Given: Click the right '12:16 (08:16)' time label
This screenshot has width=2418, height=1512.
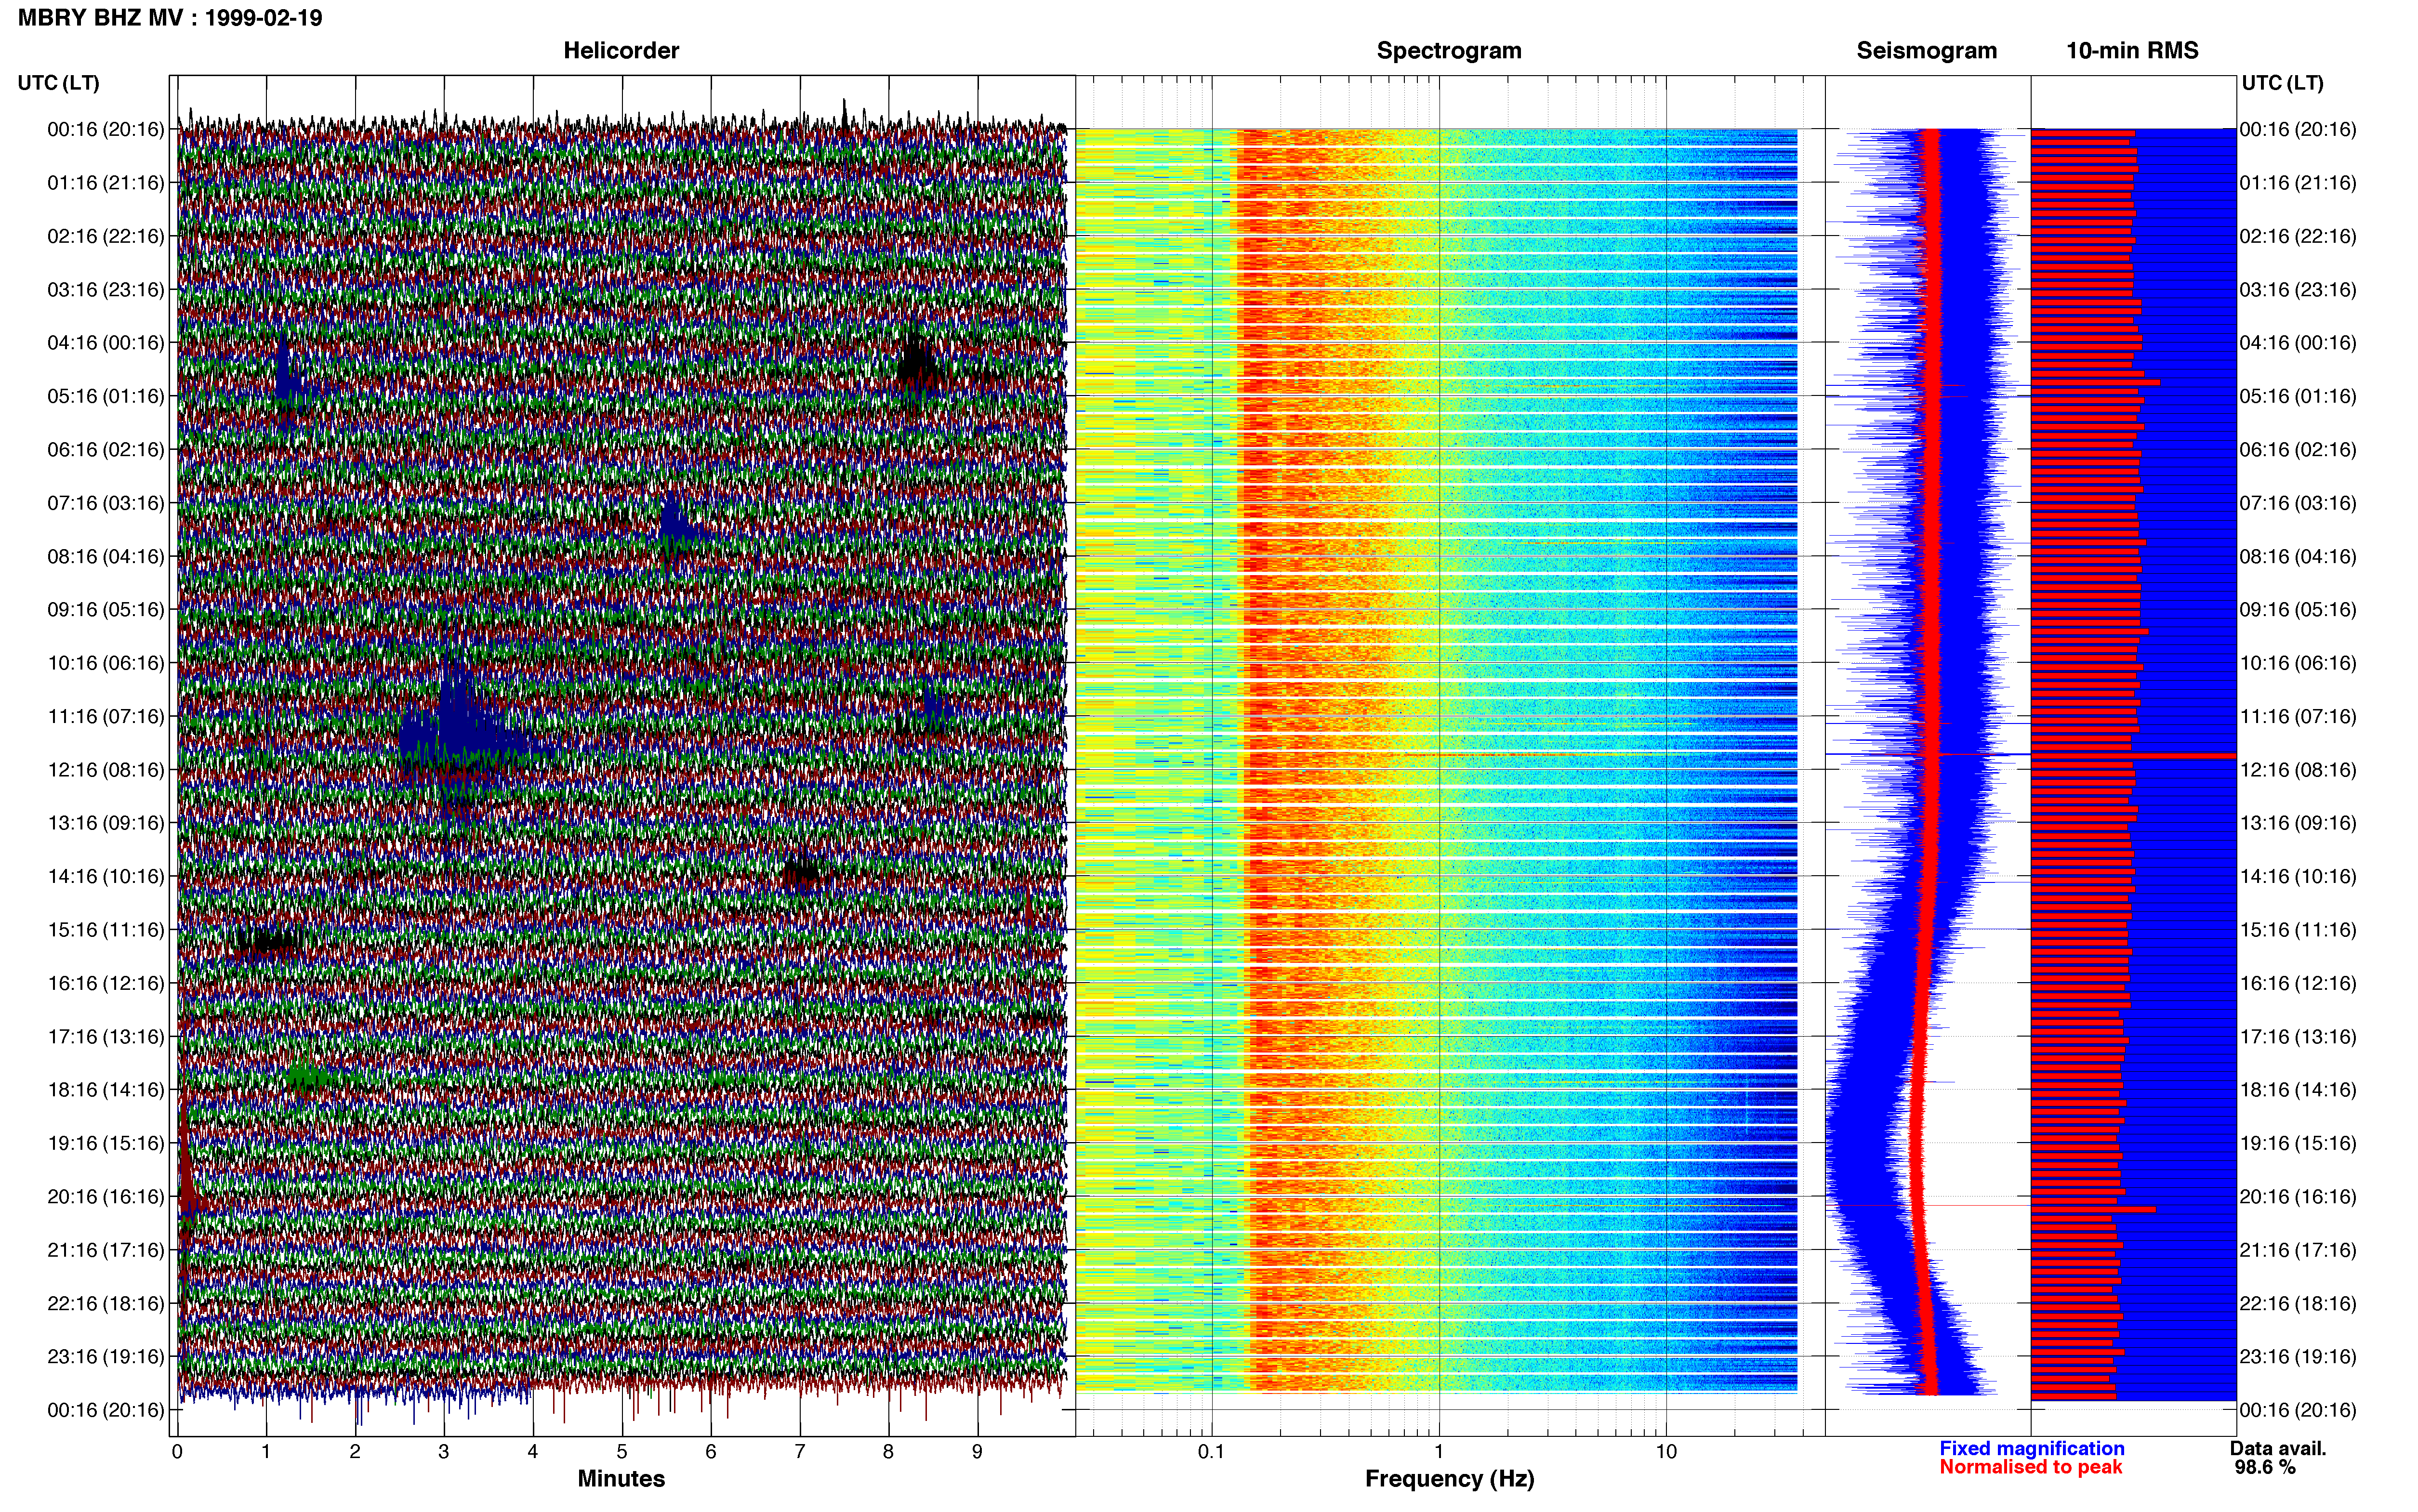Looking at the screenshot, I should tap(2298, 770).
